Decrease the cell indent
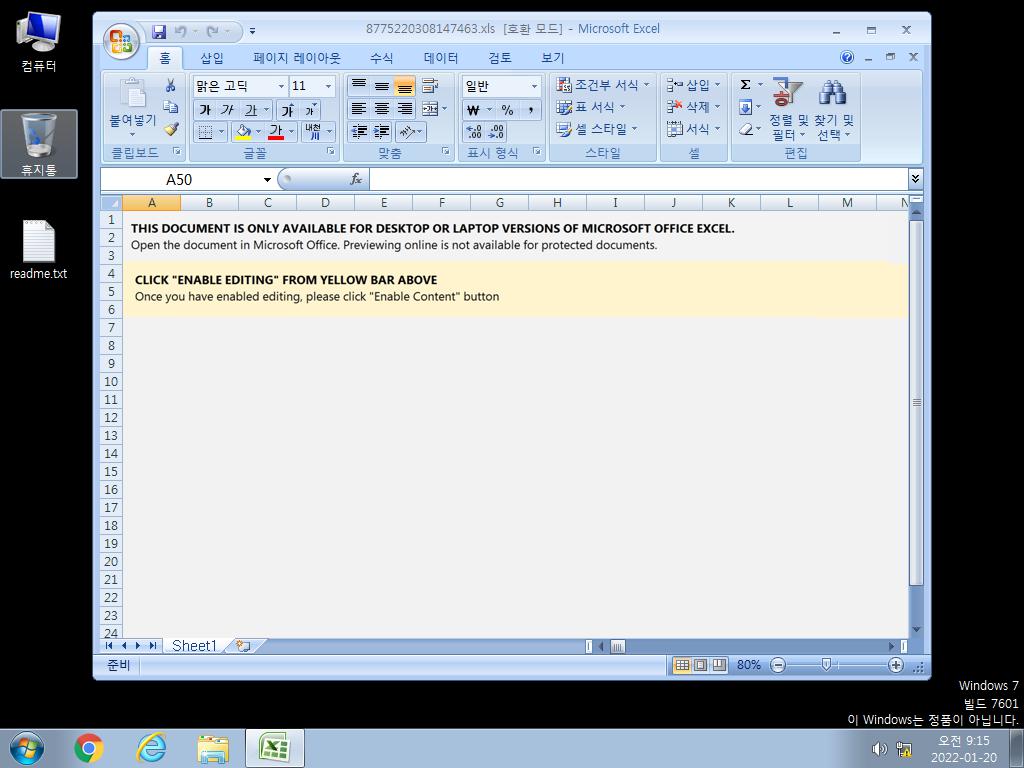 pyautogui.click(x=359, y=132)
